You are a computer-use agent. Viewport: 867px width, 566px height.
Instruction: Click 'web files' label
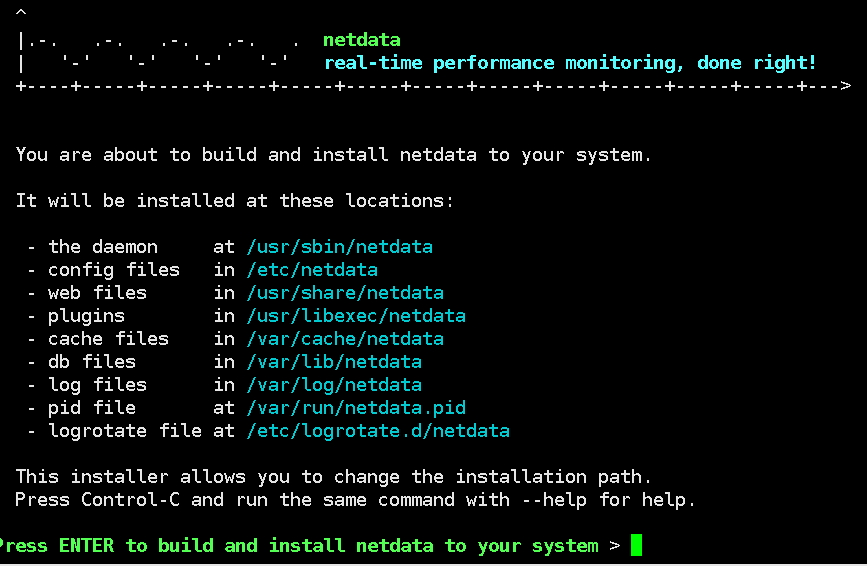pos(97,293)
